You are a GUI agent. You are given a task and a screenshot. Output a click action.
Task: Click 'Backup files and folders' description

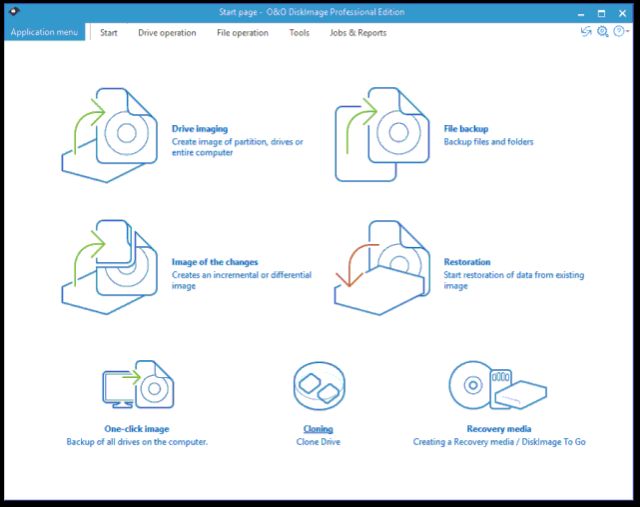tap(489, 142)
